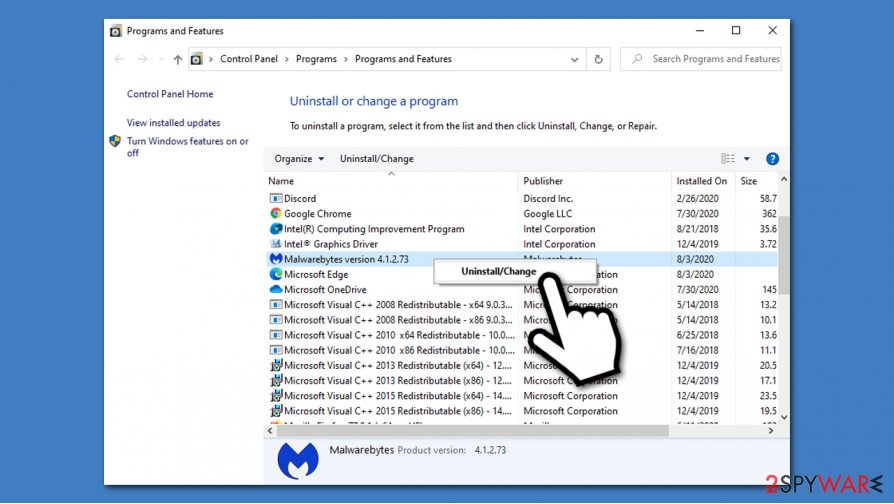Open the help question mark icon
Viewport: 894px width, 504px height.
point(773,159)
